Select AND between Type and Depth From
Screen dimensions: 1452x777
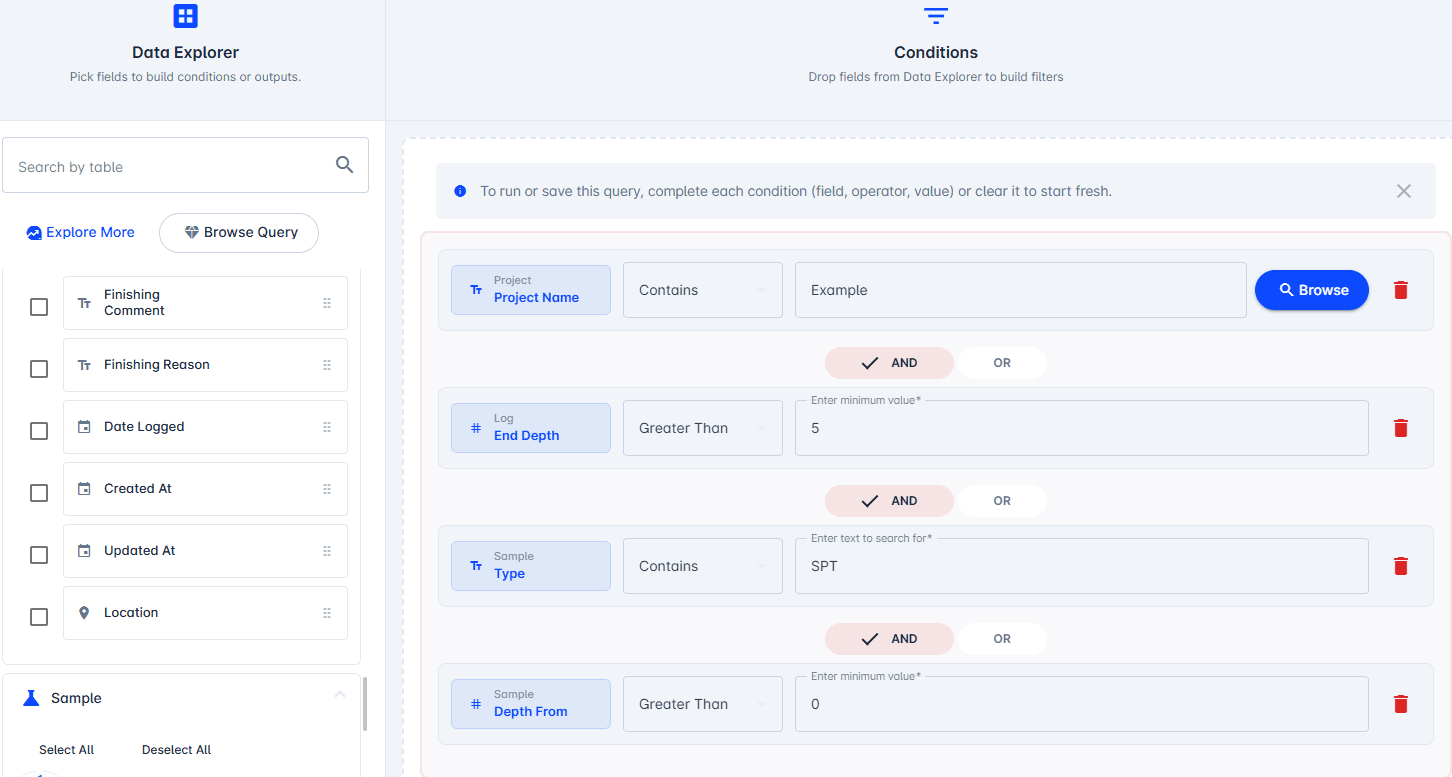pos(889,639)
